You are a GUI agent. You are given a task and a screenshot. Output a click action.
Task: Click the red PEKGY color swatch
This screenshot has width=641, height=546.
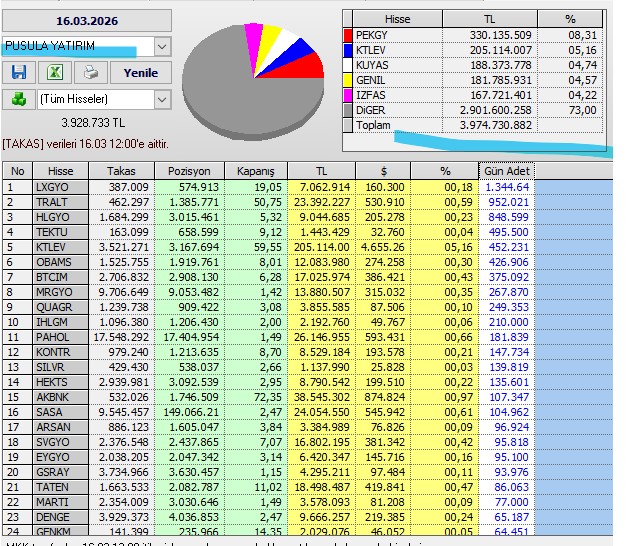(348, 35)
